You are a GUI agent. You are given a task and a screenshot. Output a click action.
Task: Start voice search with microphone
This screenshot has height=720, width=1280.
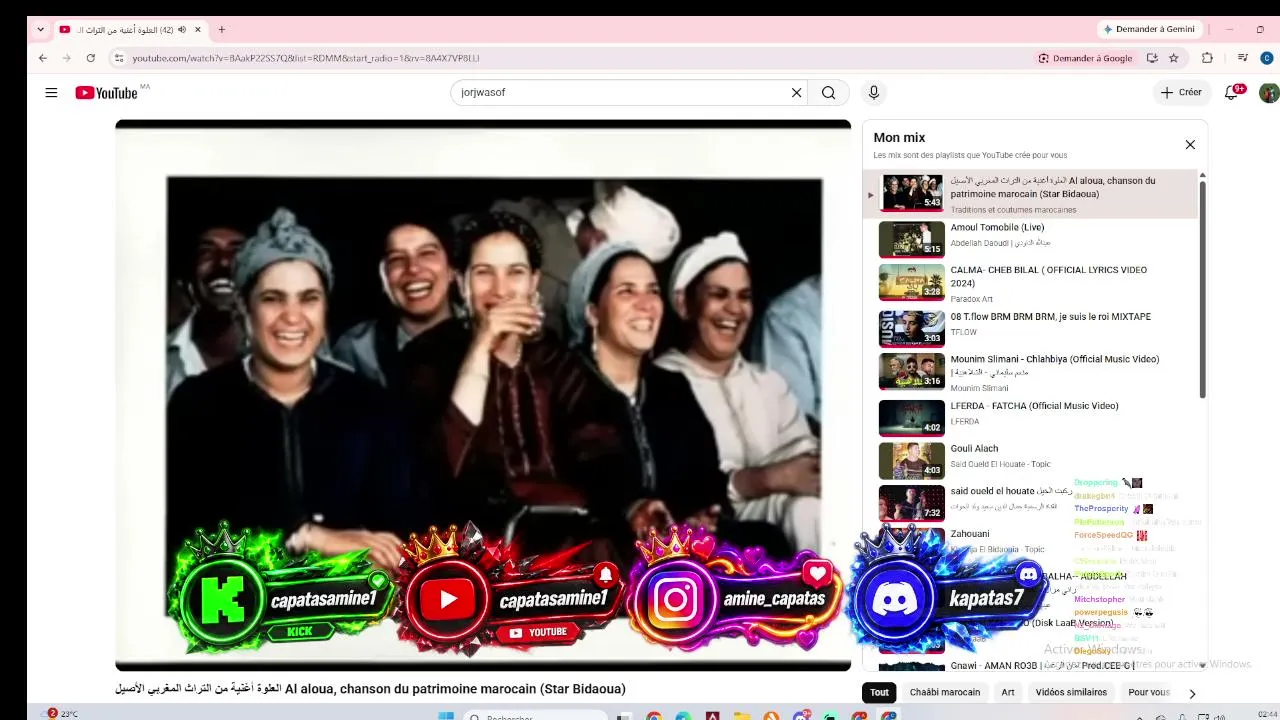click(874, 93)
